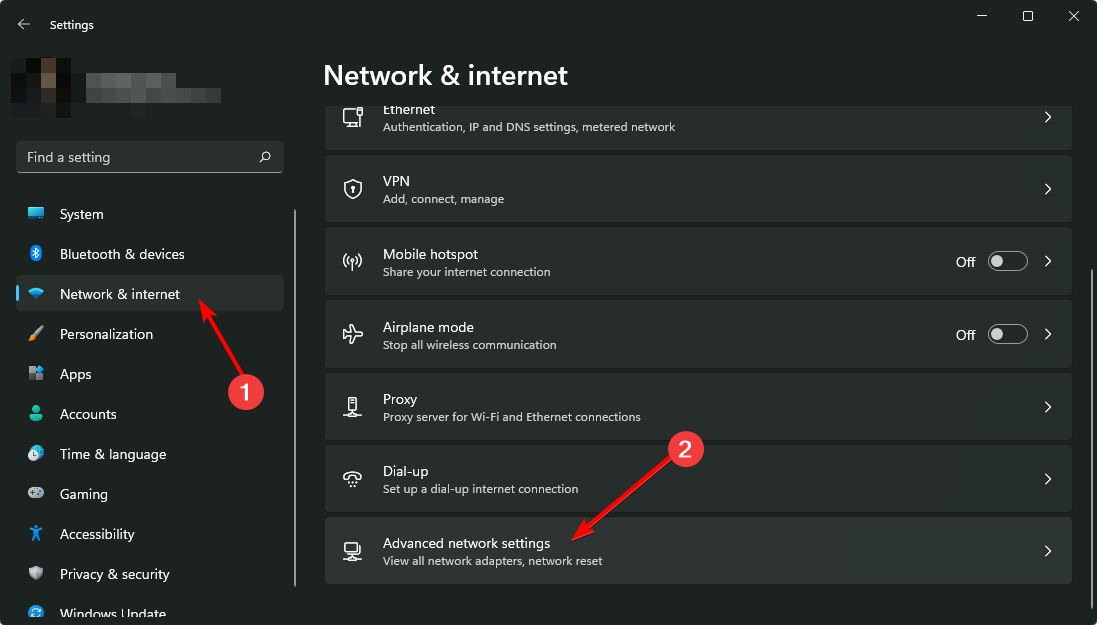Click the System monitor icon in sidebar
Screen dimensions: 1097x625
tap(36, 214)
